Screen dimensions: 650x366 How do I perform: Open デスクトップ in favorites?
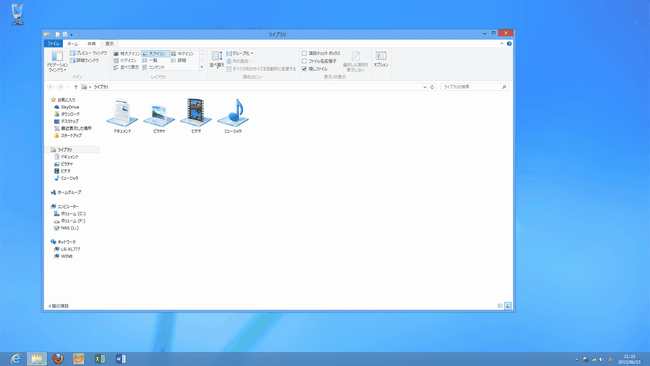pos(66,121)
